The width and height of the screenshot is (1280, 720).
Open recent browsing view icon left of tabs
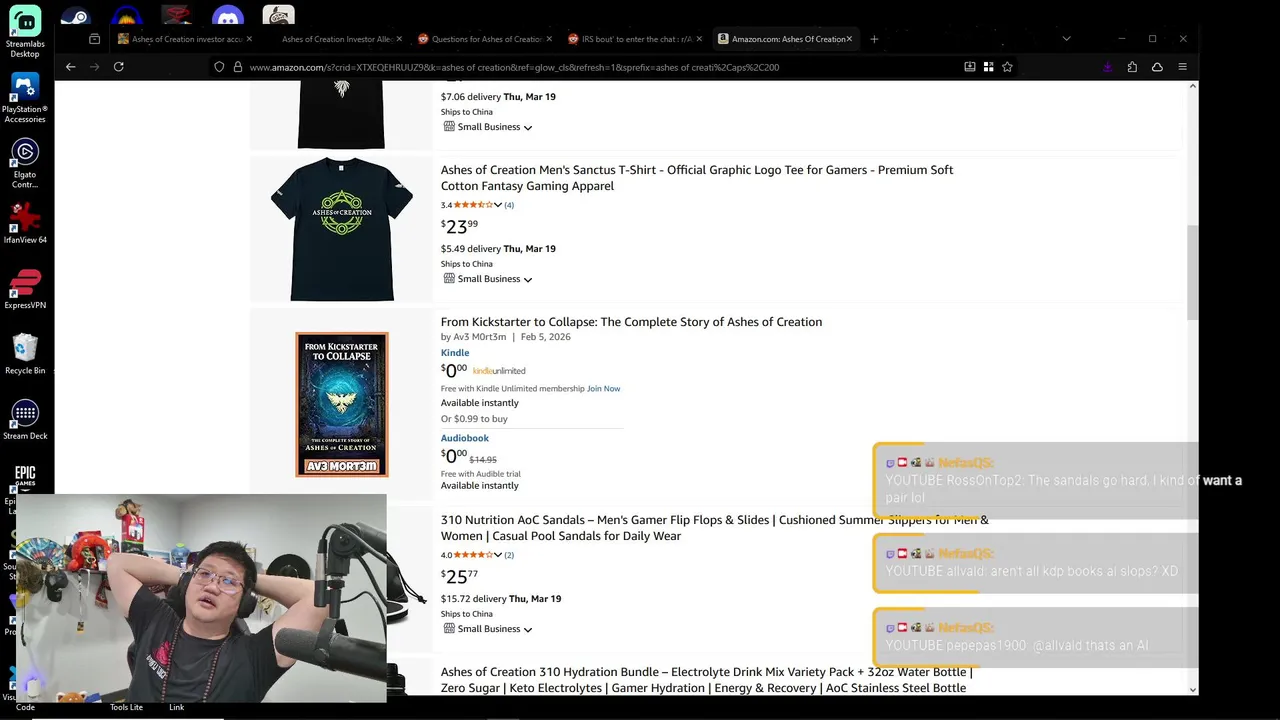pyautogui.click(x=94, y=39)
